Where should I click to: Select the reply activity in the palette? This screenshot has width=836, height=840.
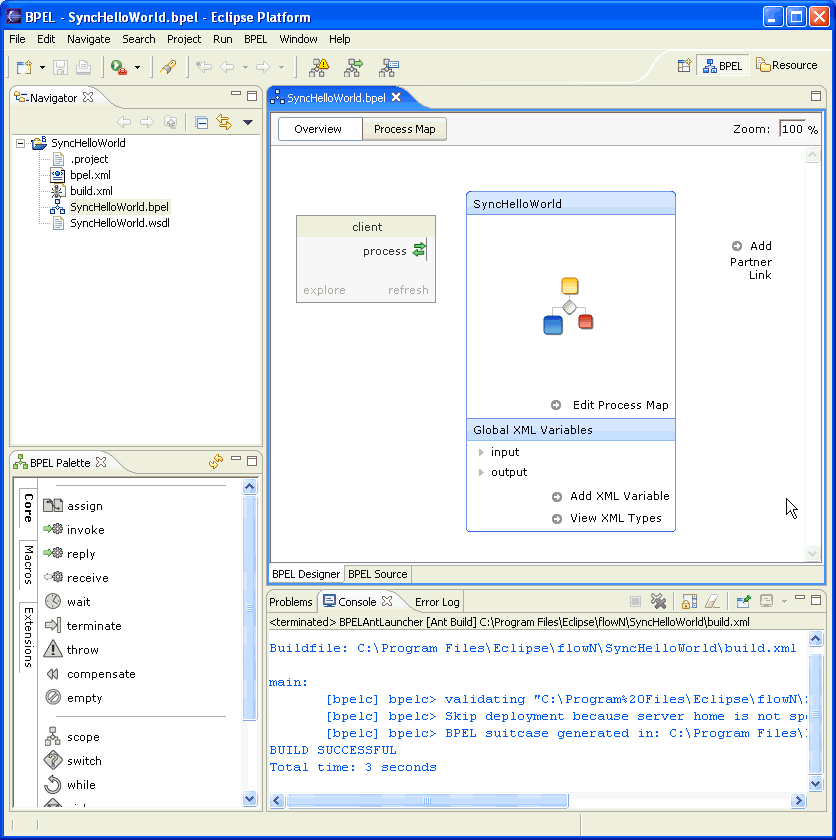tap(70, 554)
